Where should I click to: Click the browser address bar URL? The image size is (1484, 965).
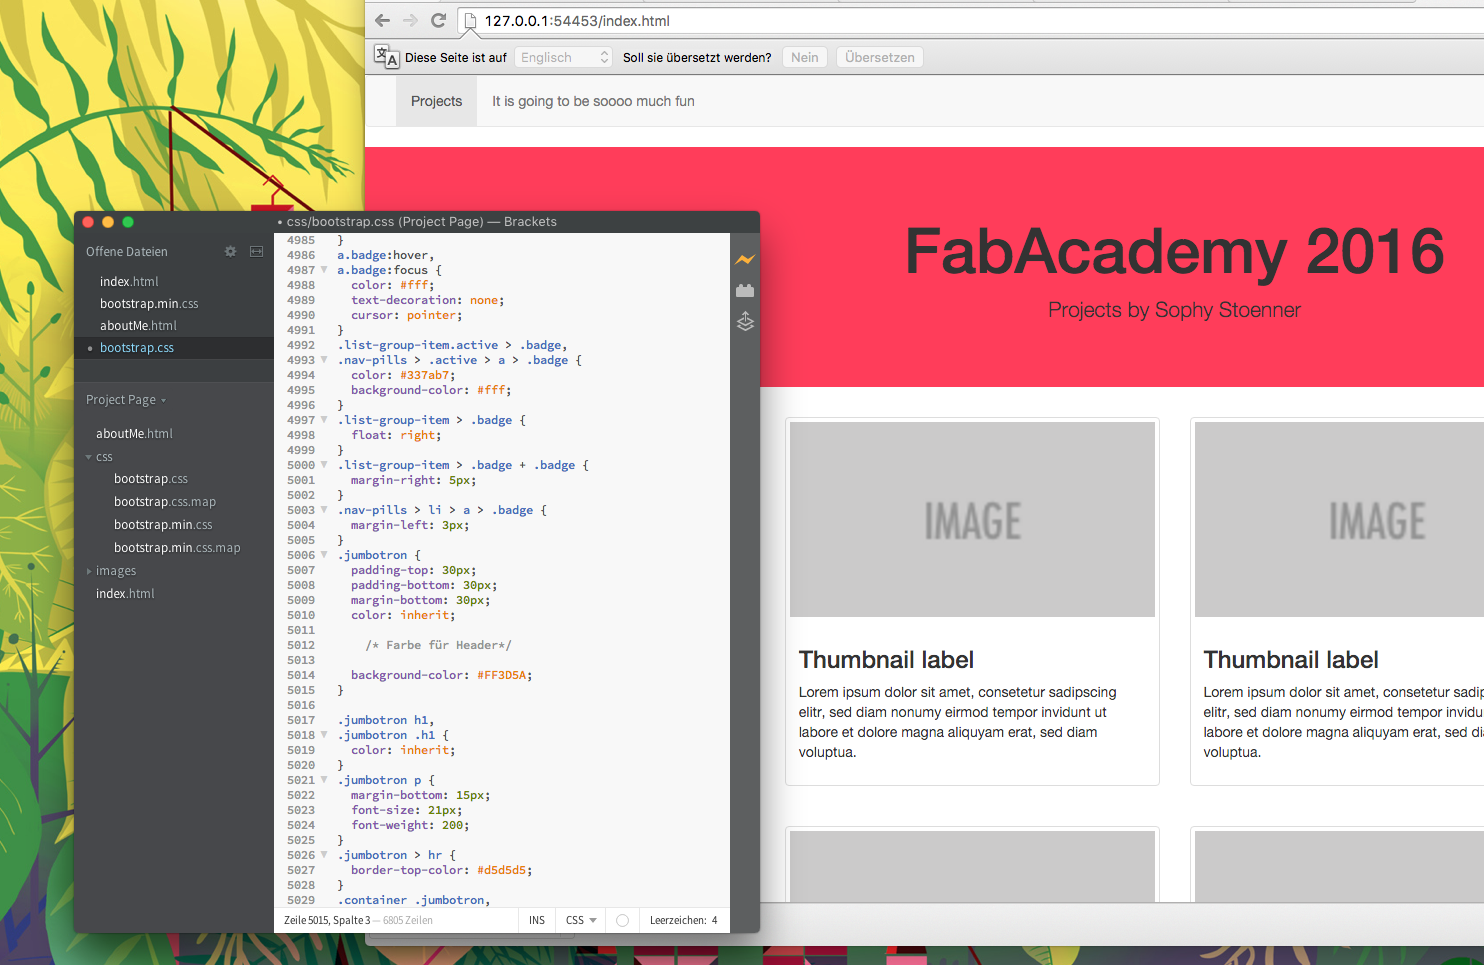tap(577, 21)
